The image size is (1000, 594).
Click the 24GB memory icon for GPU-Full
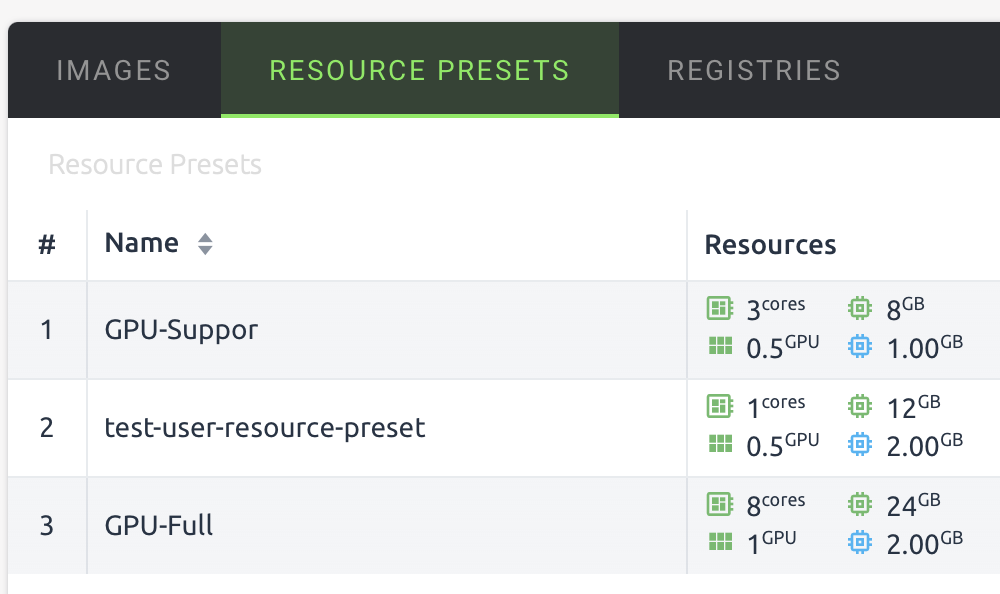pos(859,504)
